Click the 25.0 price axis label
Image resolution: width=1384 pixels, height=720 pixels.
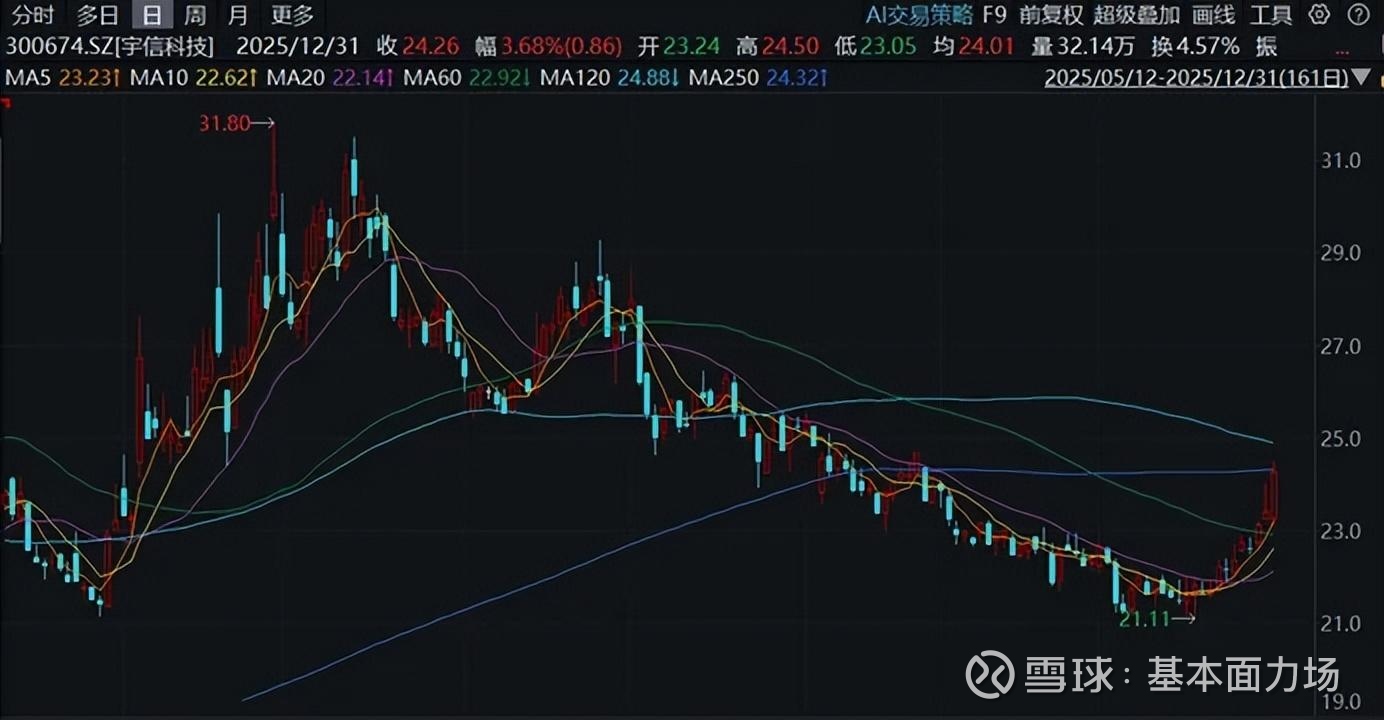(1341, 439)
